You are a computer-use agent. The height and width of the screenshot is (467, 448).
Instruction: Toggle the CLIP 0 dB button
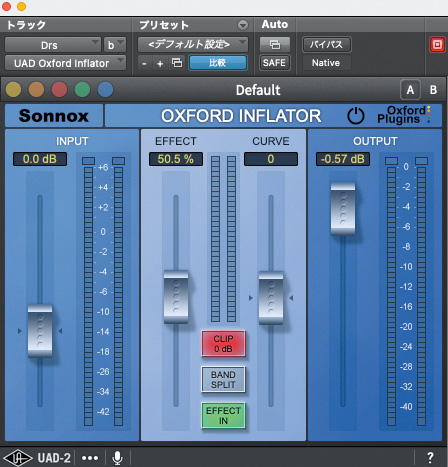tap(223, 344)
